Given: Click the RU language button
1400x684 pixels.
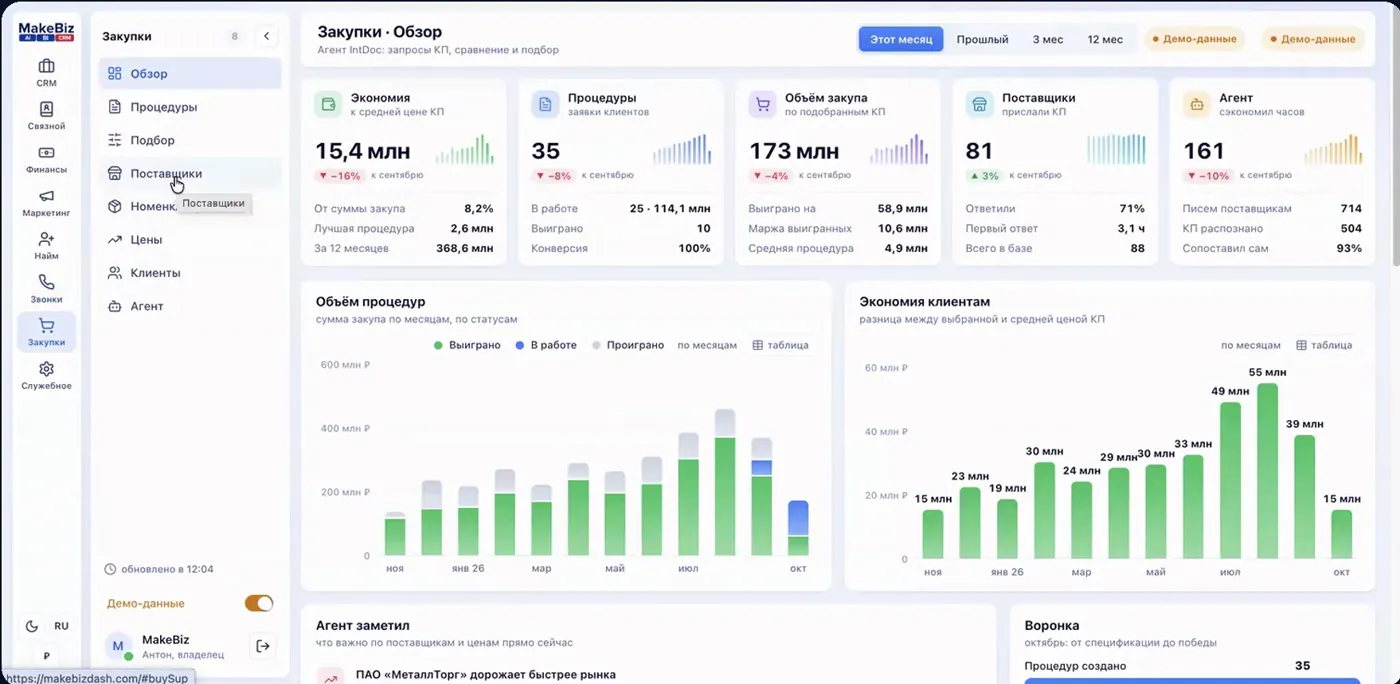Looking at the screenshot, I should 61,626.
